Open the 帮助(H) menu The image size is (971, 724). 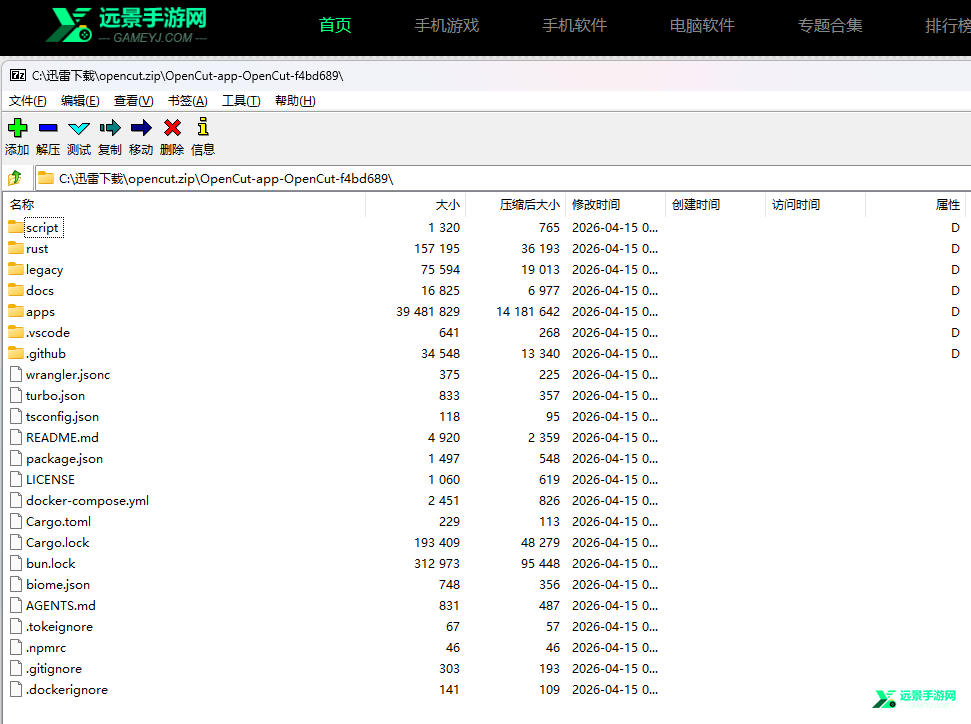[x=295, y=101]
